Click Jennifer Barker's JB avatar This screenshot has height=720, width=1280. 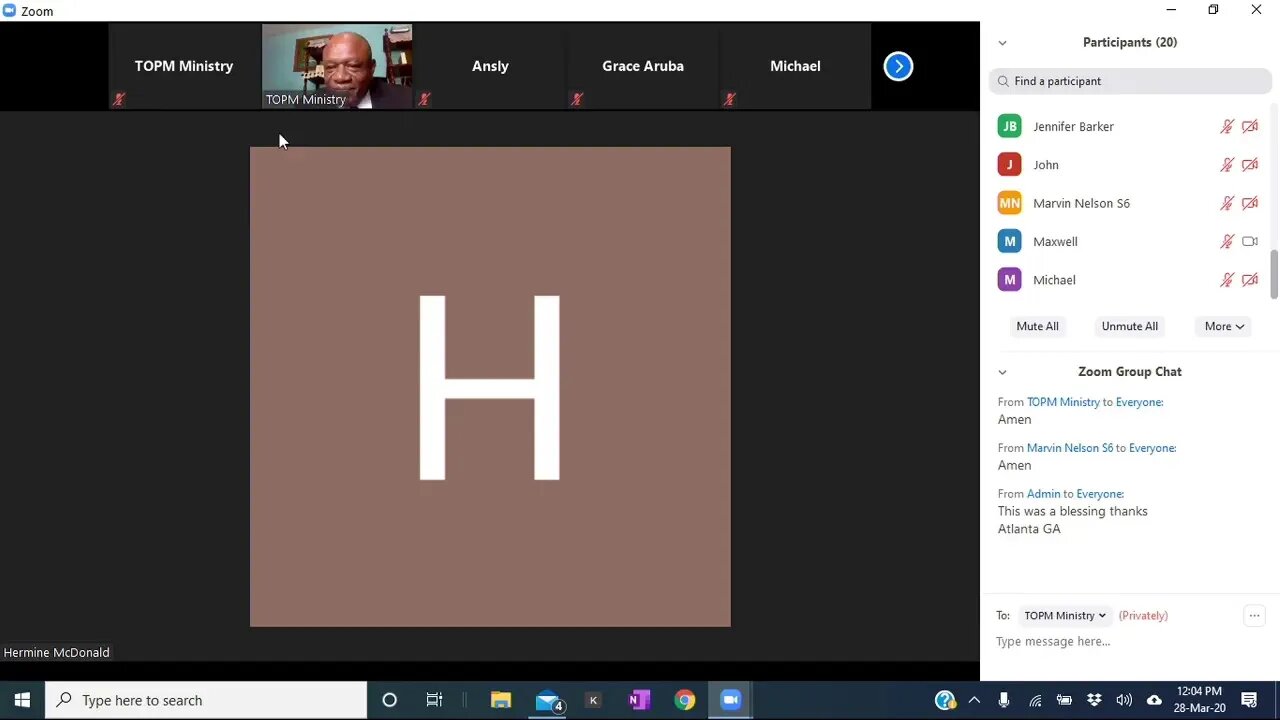point(1010,126)
